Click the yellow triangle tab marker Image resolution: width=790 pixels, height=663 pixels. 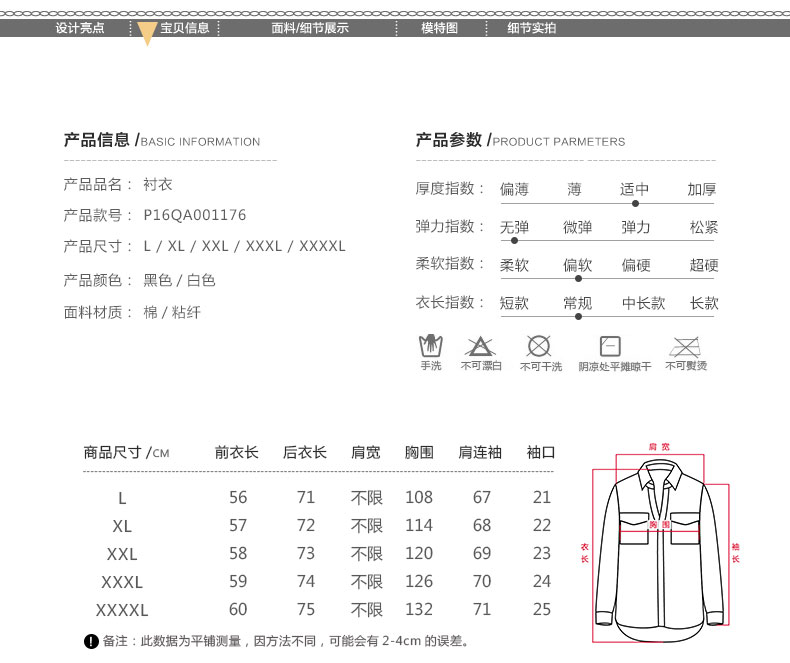tap(147, 34)
